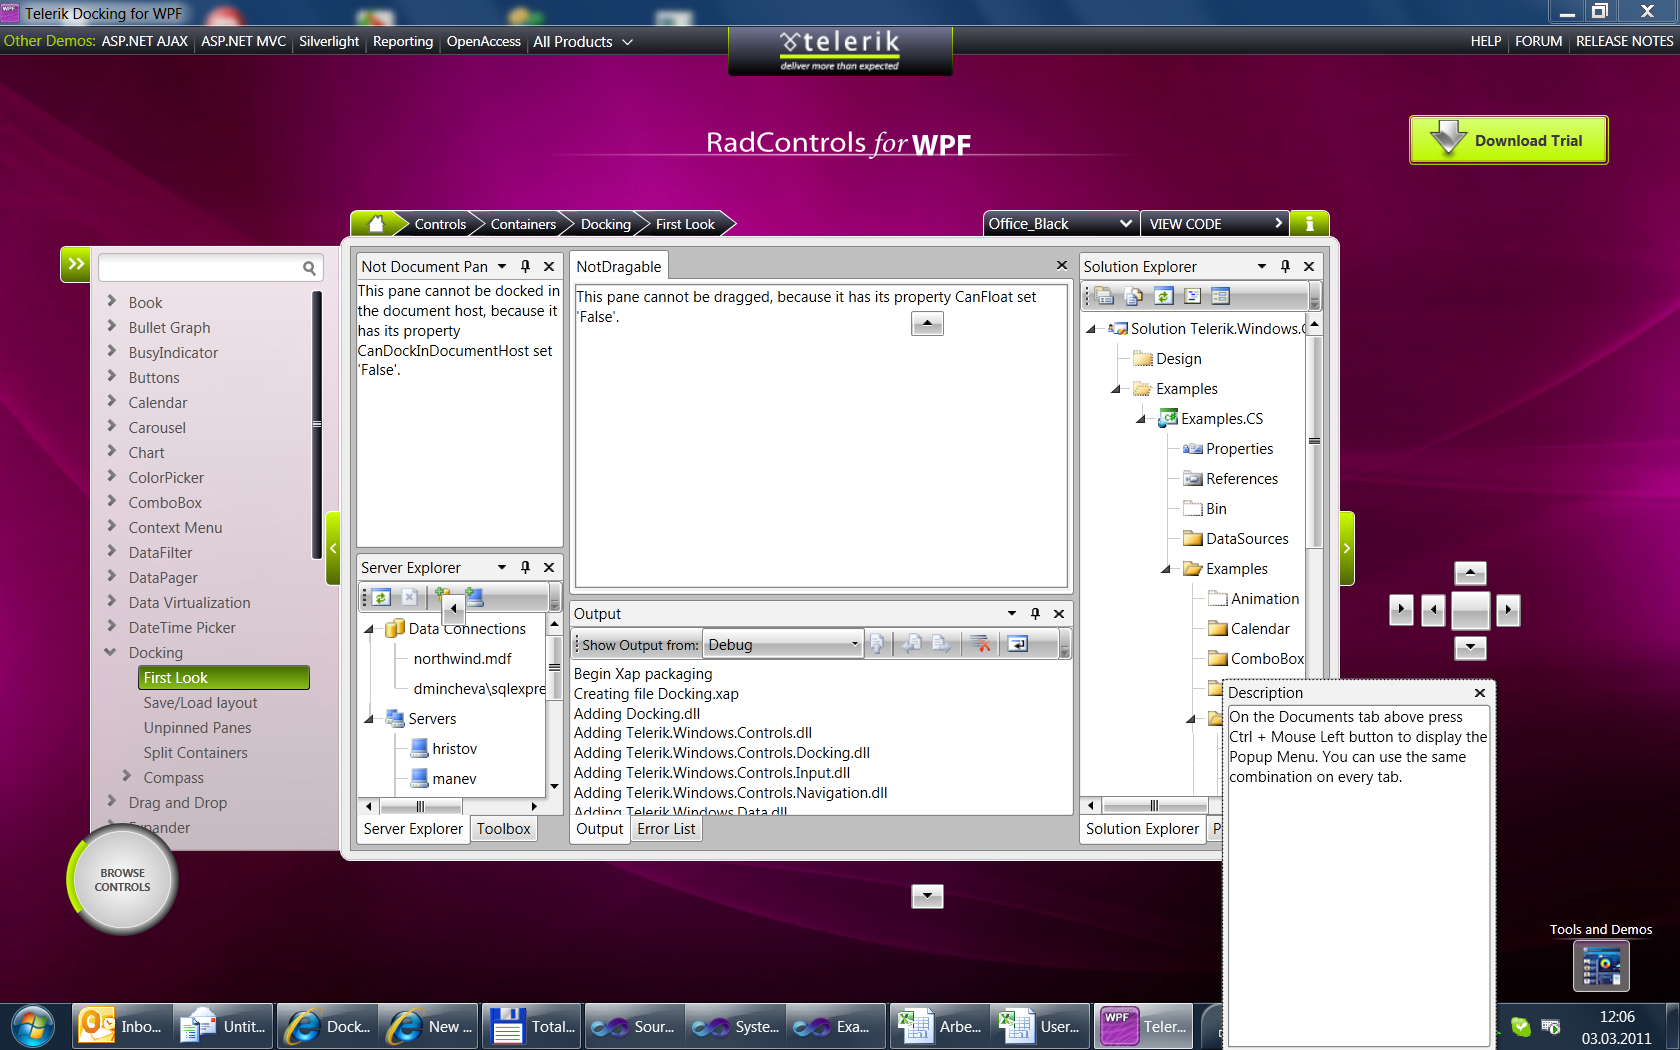Click the show all files icon in Solution Explorer
The height and width of the screenshot is (1050, 1680).
[1133, 296]
